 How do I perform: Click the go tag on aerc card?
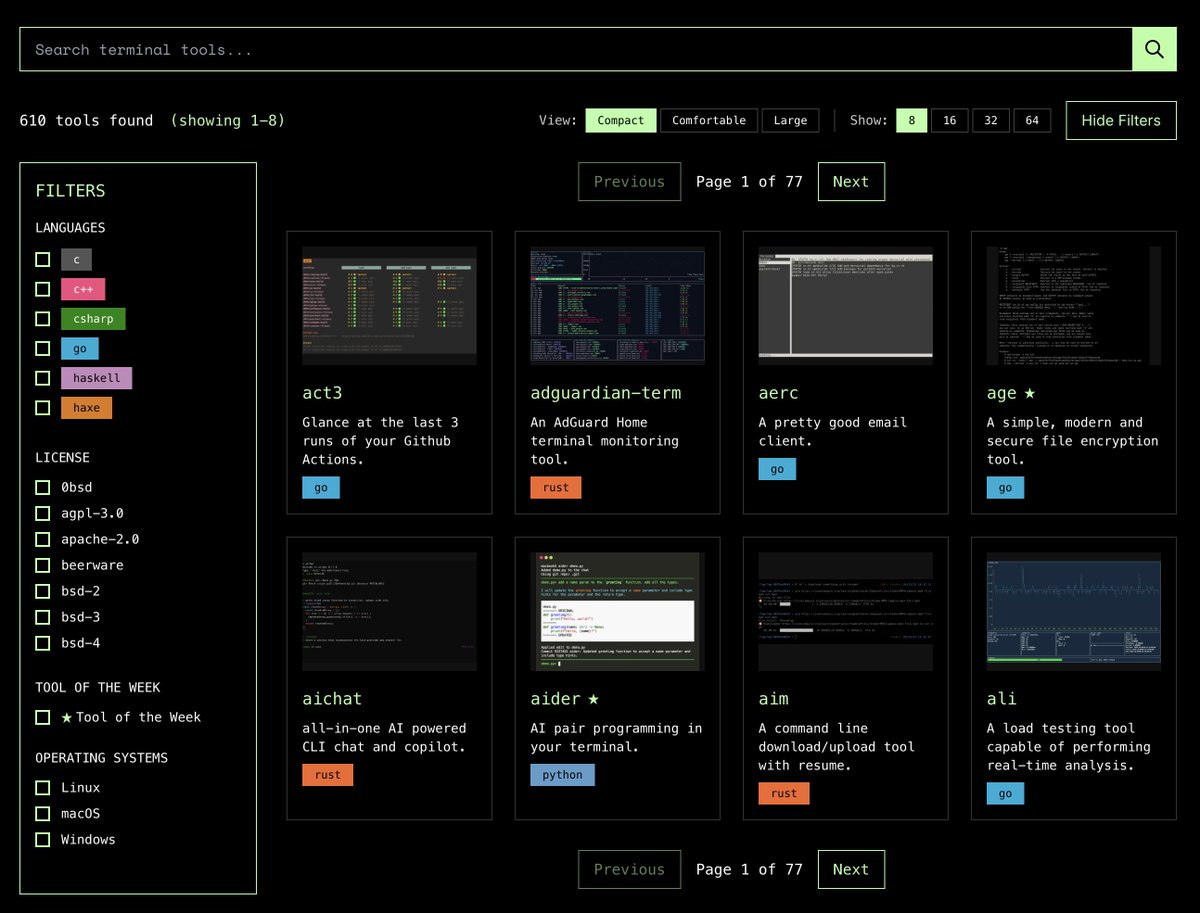777,469
